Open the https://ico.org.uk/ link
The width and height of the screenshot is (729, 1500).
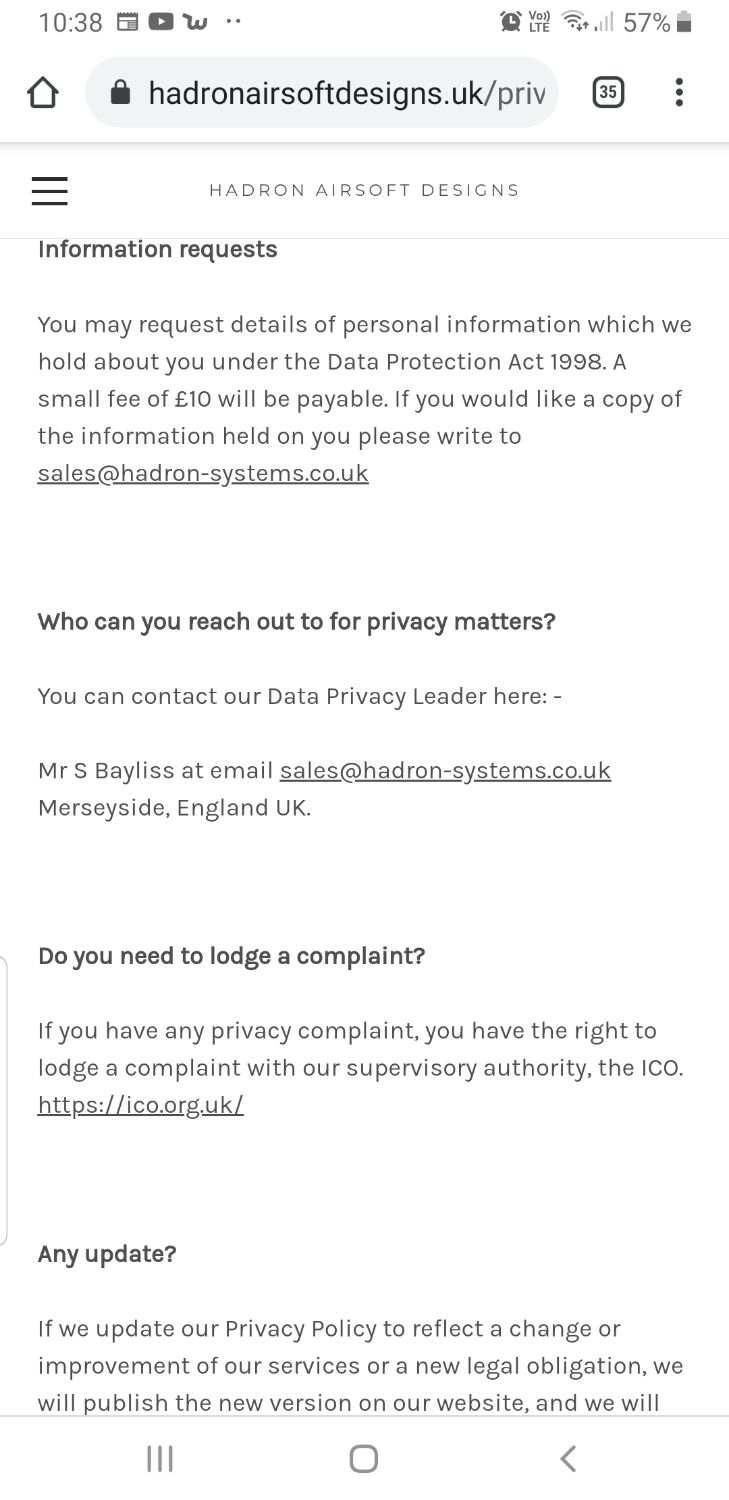pos(141,1105)
